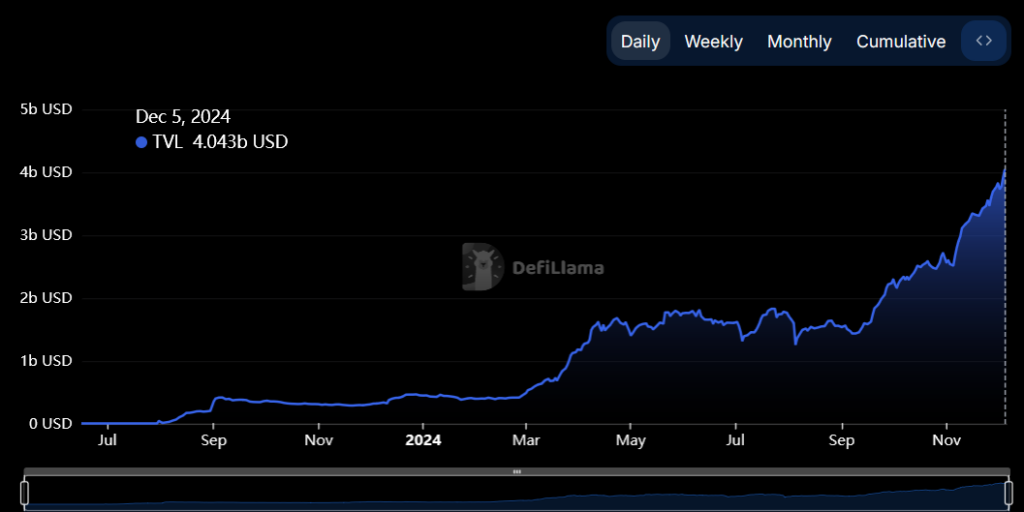Click the 'Nov' label left of '2024'

point(319,440)
